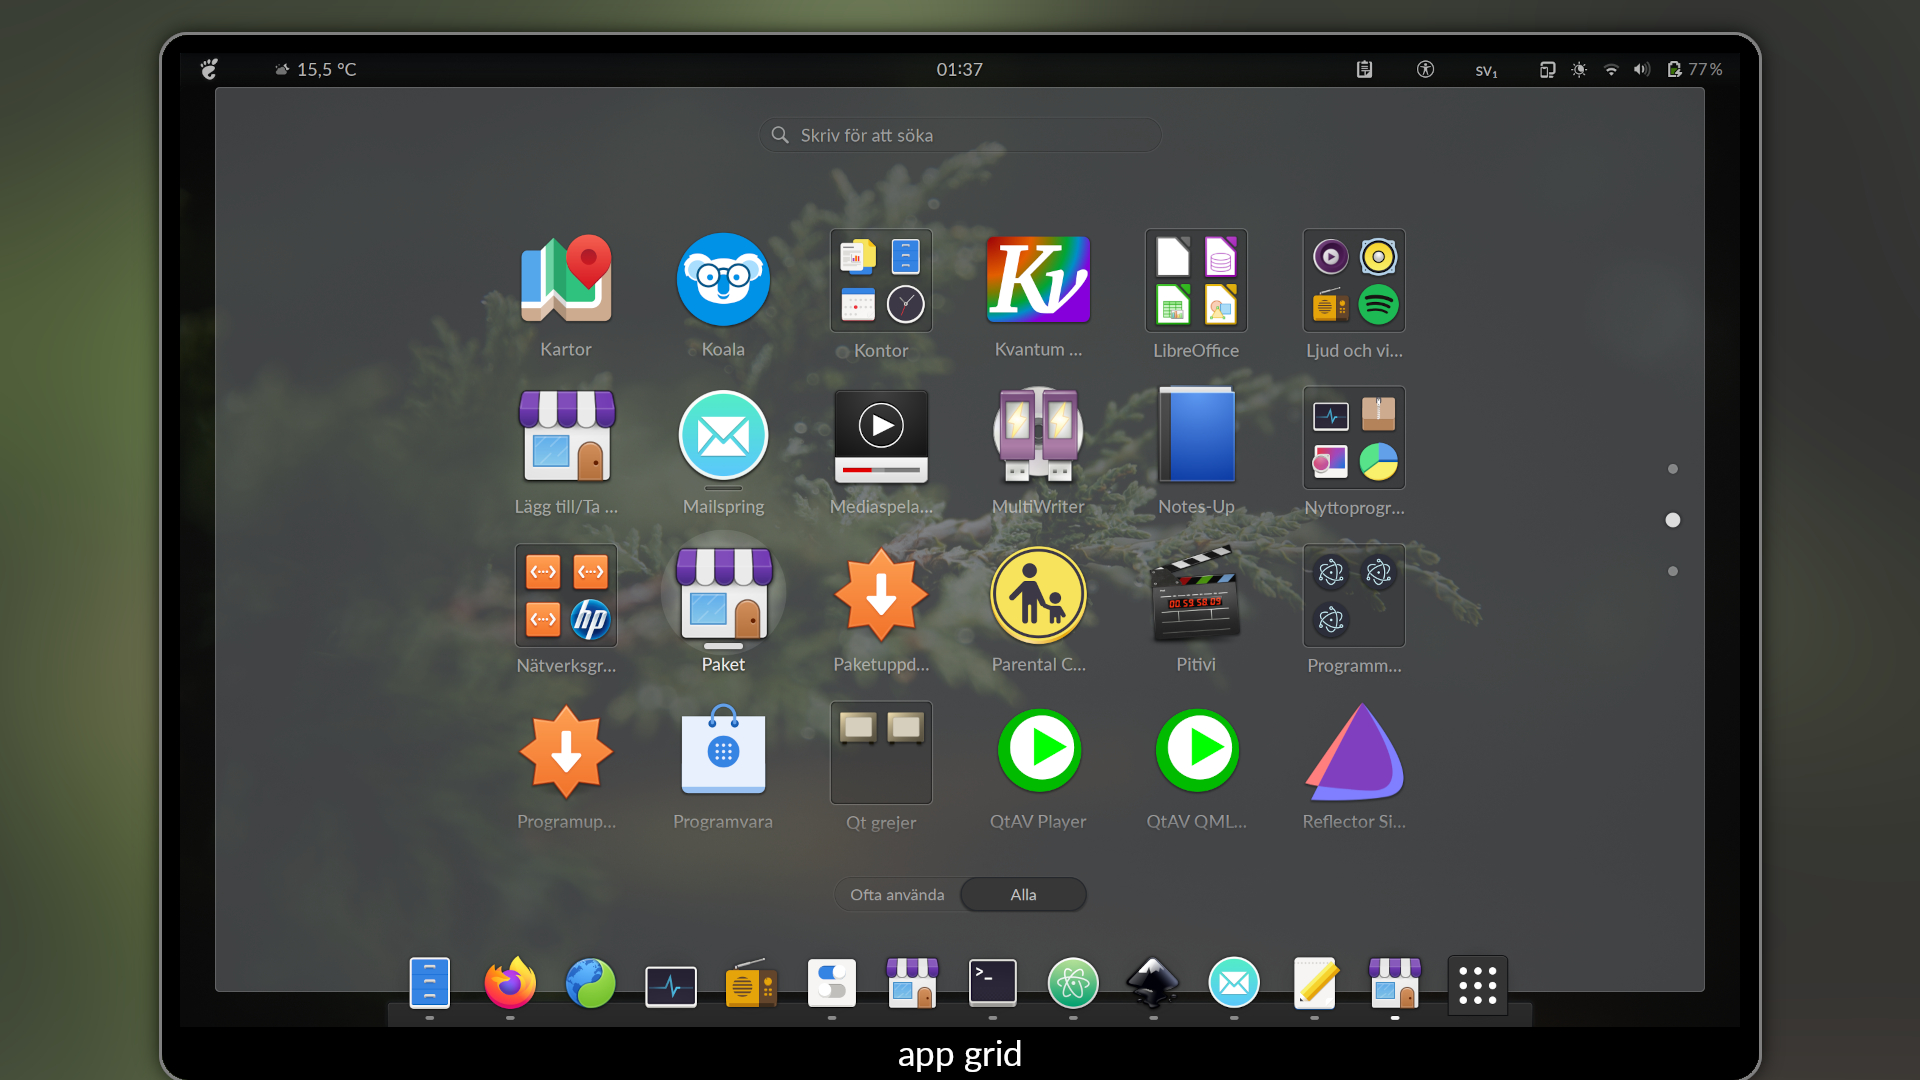Open the clipboard indicator in top bar
Screen dimensions: 1920x1080
click(1364, 69)
